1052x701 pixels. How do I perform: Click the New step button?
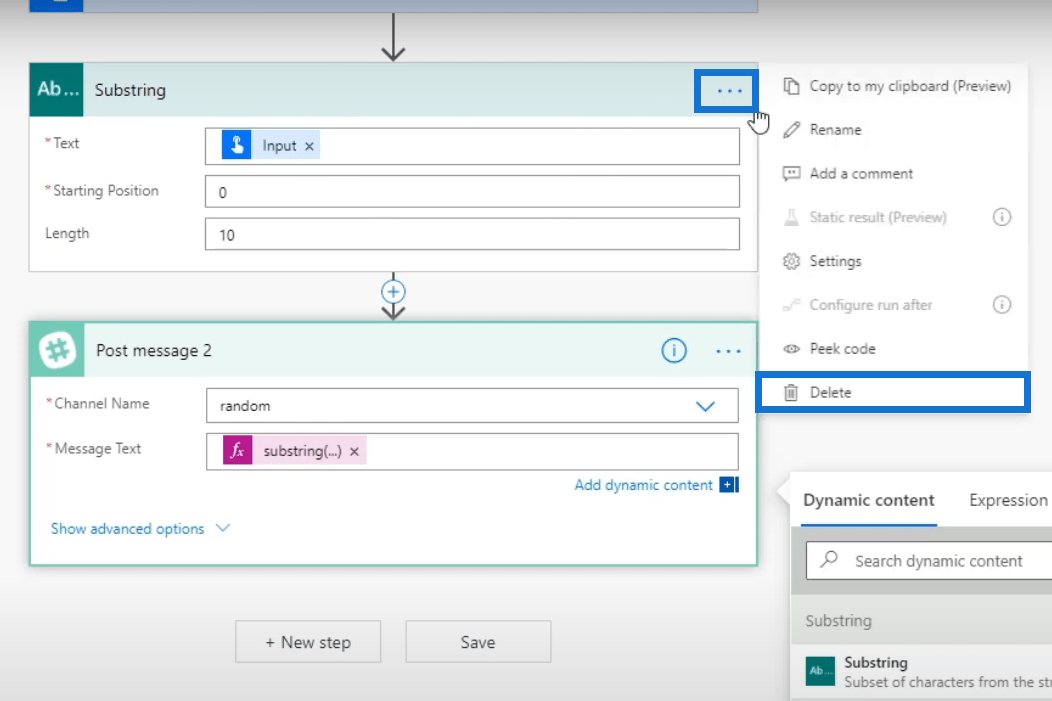click(308, 642)
